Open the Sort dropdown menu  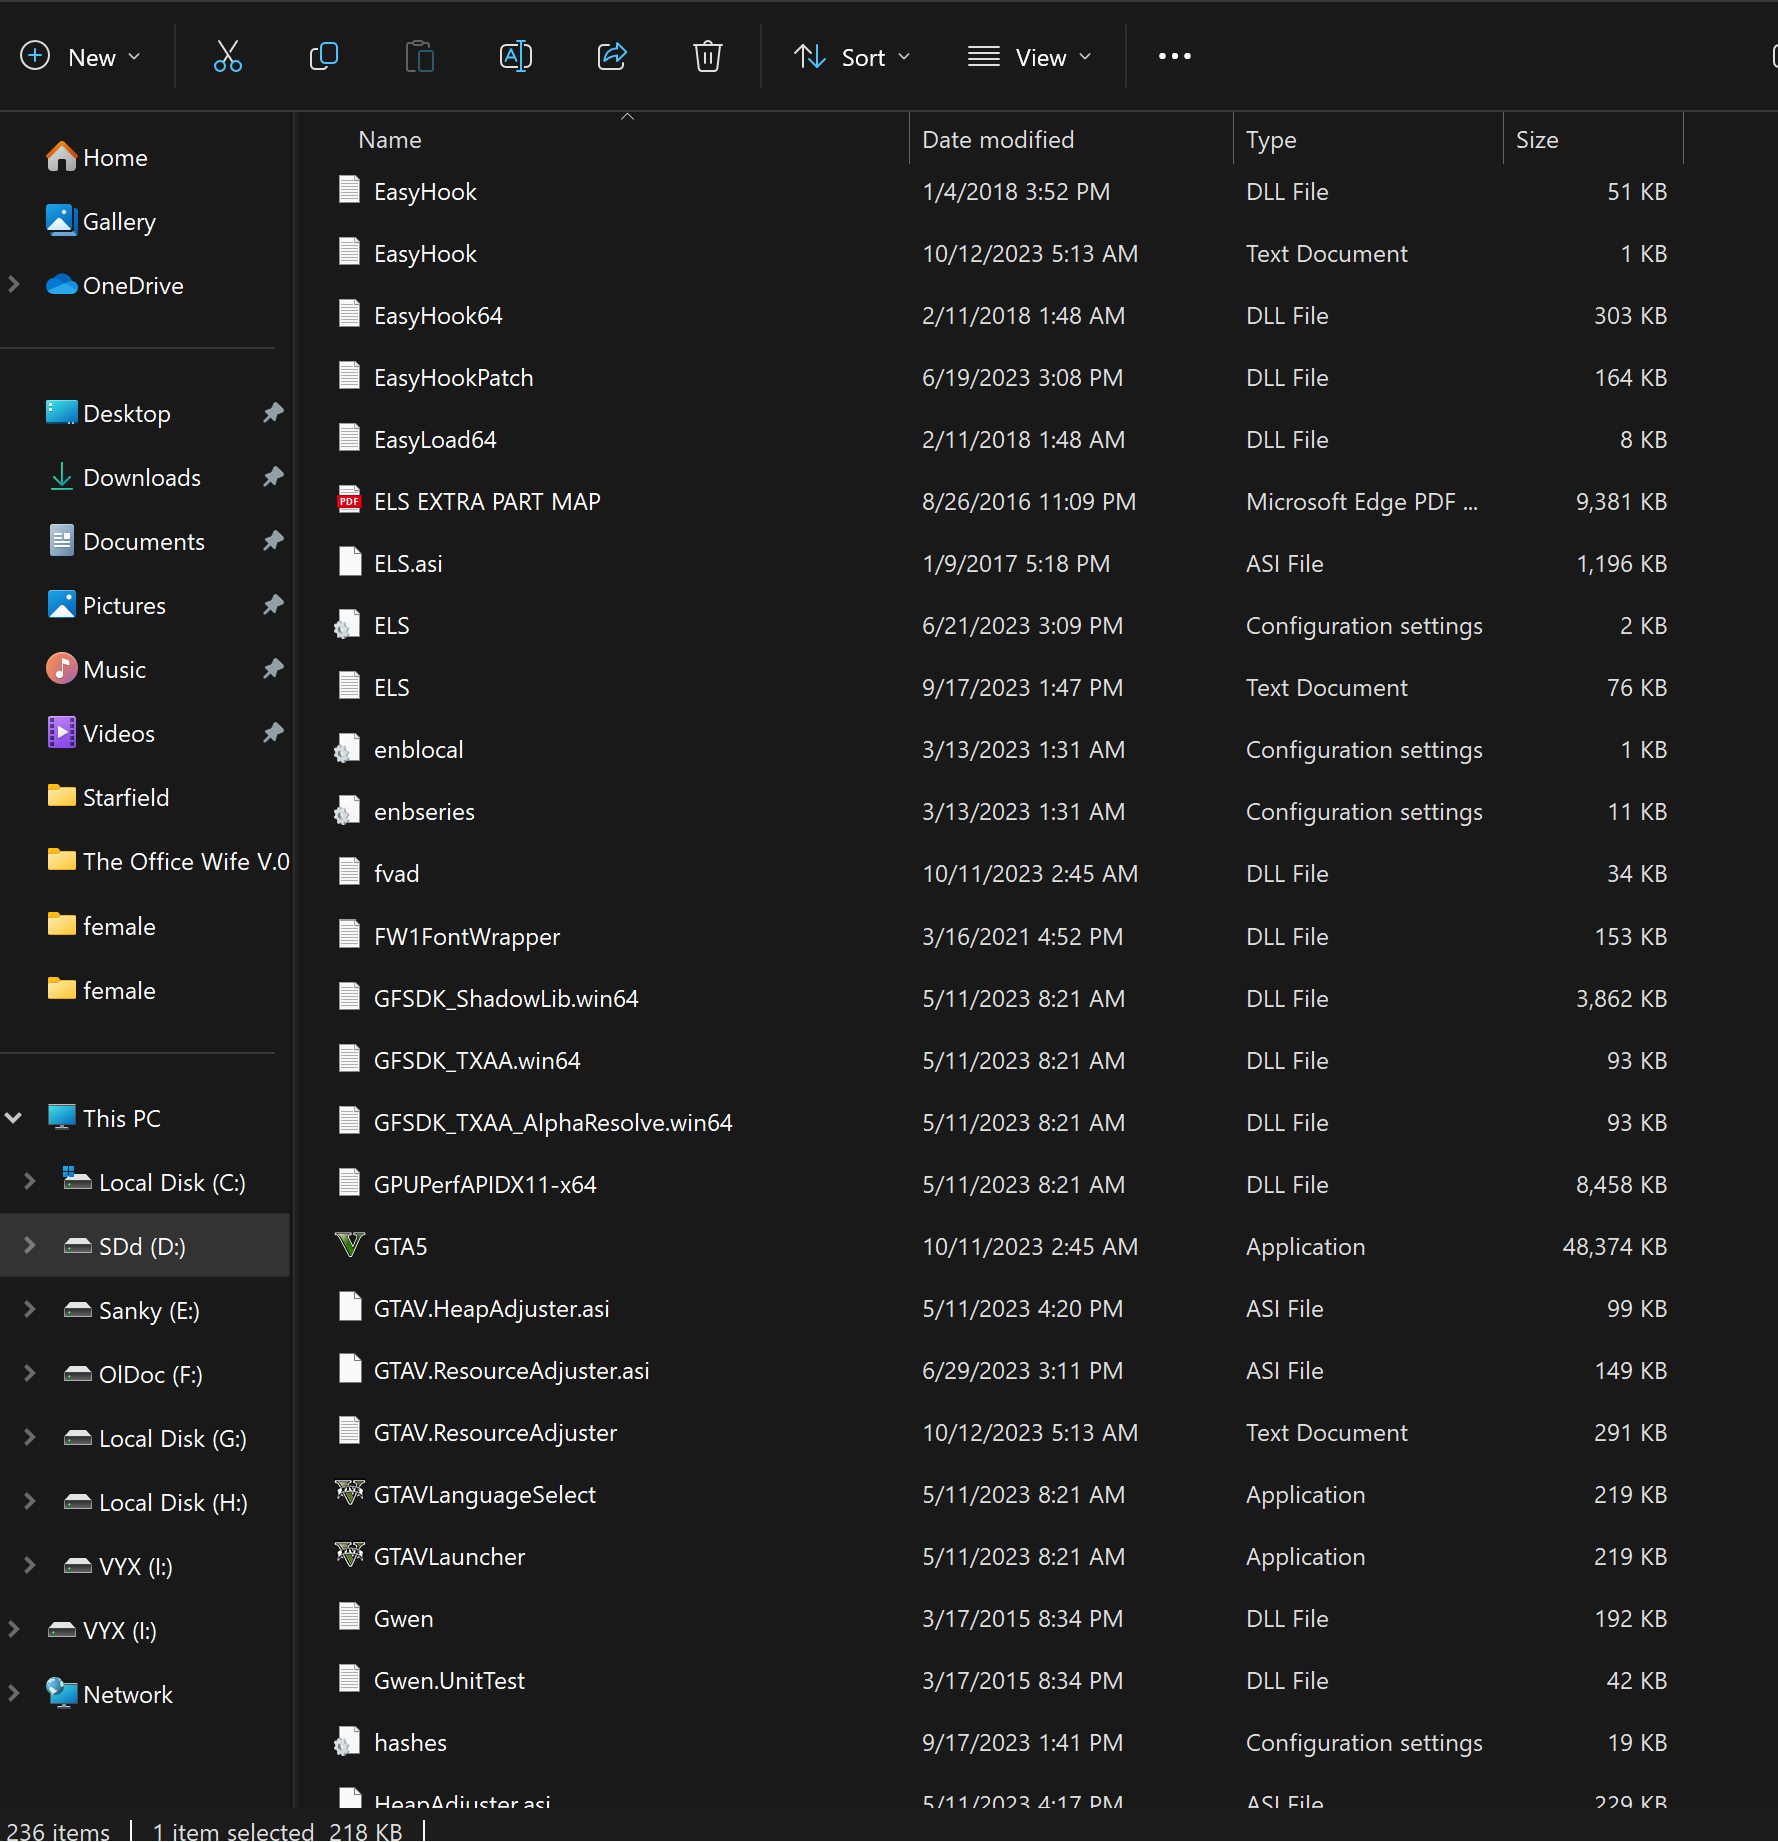(x=852, y=57)
